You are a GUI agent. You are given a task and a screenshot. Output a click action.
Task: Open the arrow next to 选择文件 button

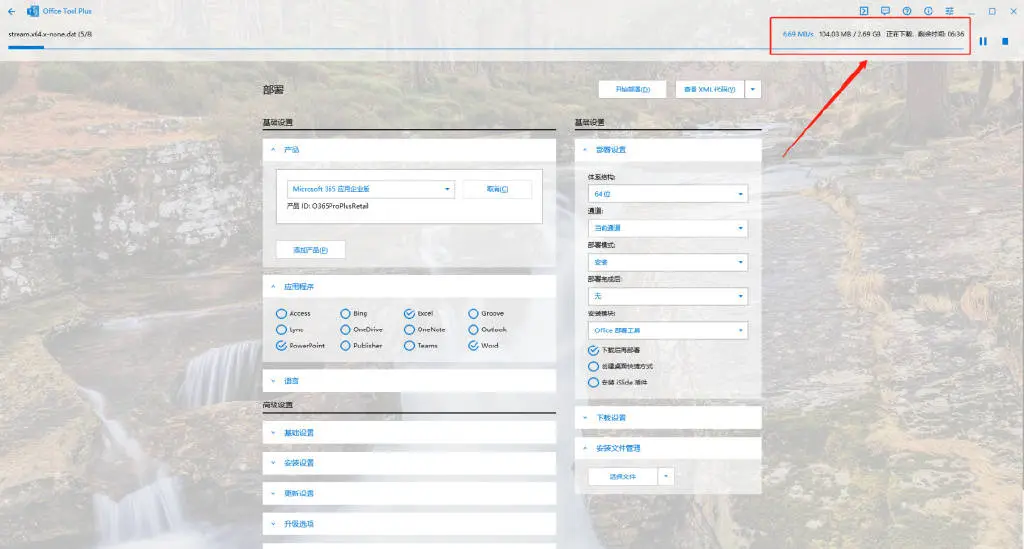(665, 477)
